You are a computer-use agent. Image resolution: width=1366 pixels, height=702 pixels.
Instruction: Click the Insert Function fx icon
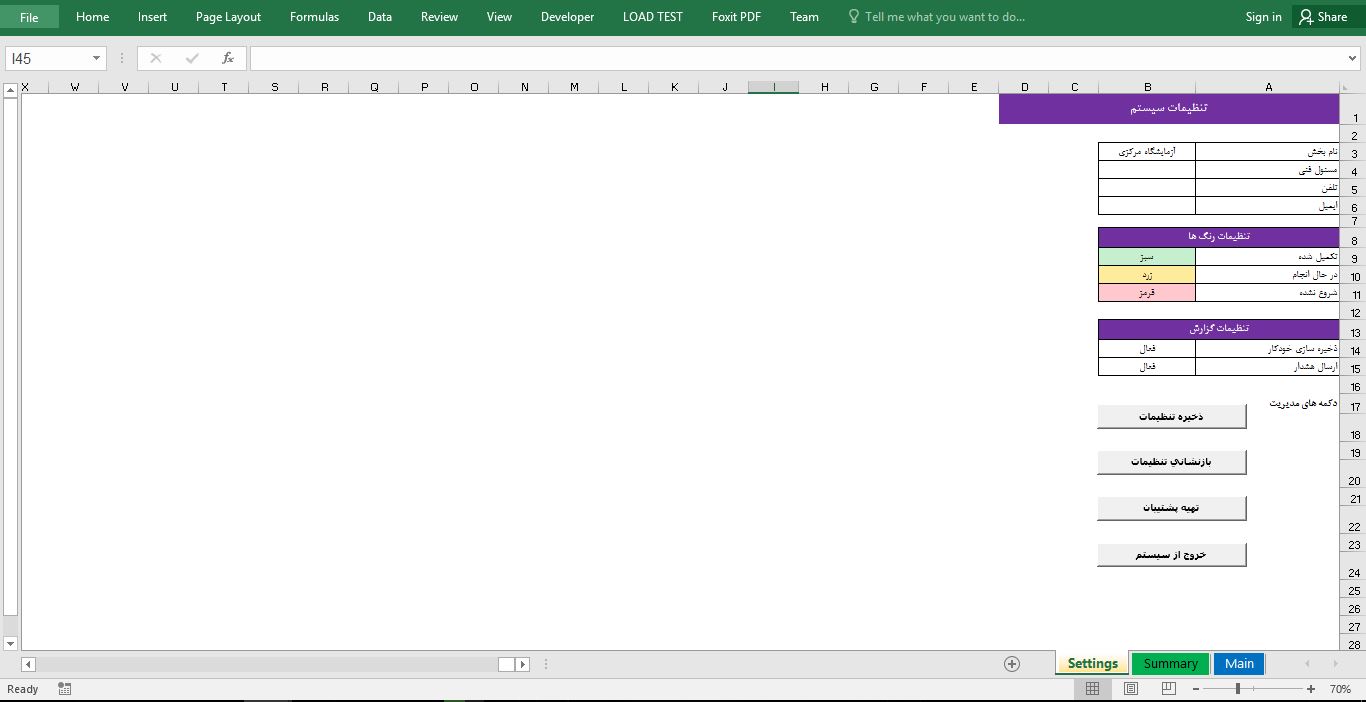(x=228, y=58)
